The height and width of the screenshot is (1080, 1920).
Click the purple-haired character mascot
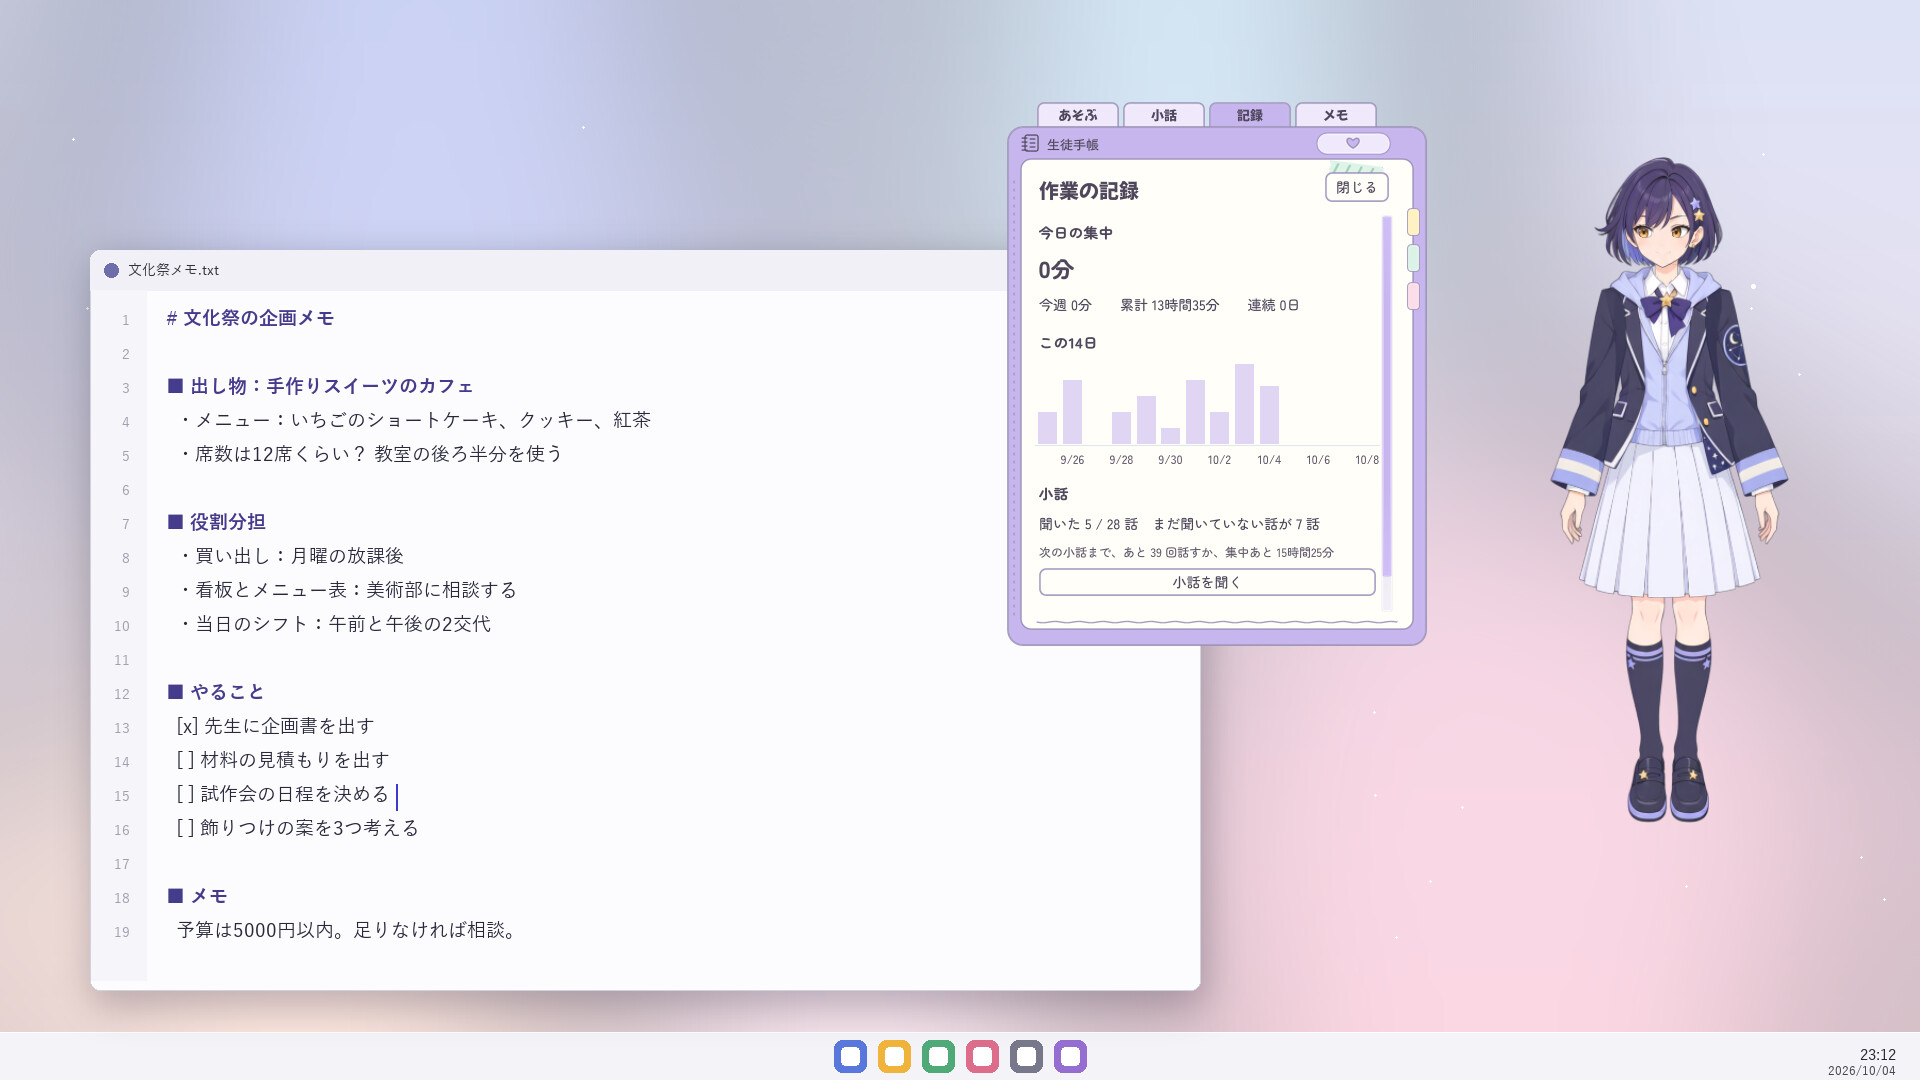point(1669,490)
